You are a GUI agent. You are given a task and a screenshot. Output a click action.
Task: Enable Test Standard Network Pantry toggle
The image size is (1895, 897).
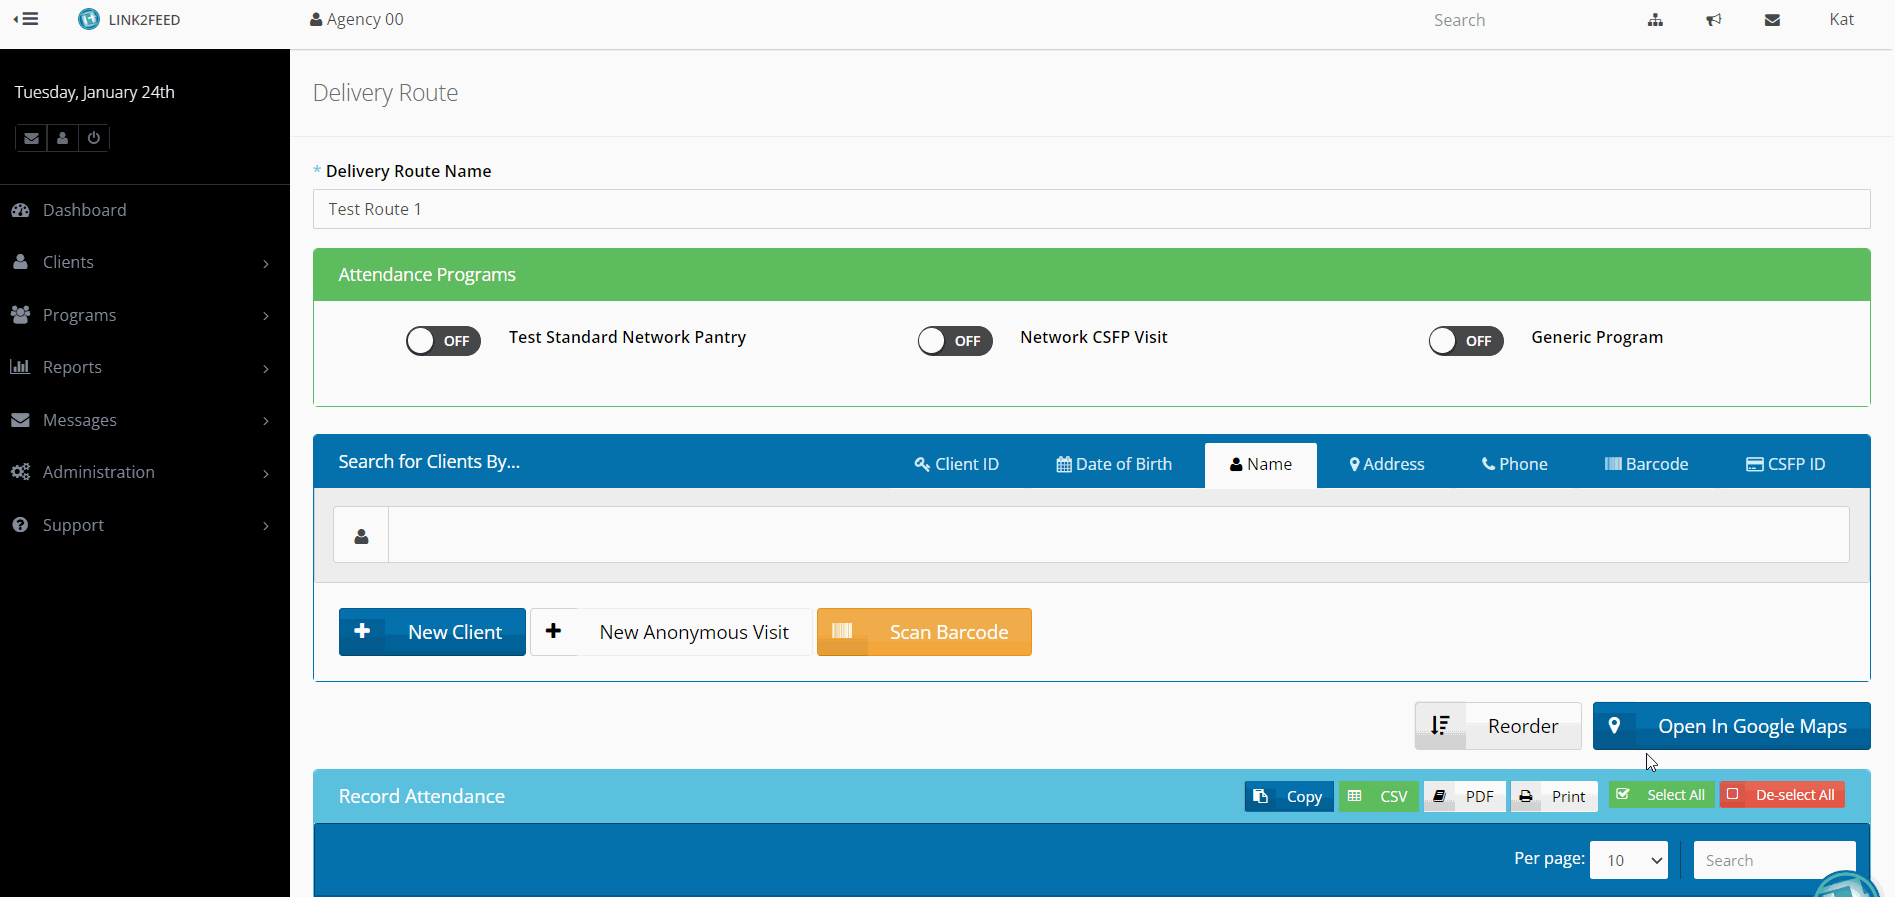pos(443,341)
